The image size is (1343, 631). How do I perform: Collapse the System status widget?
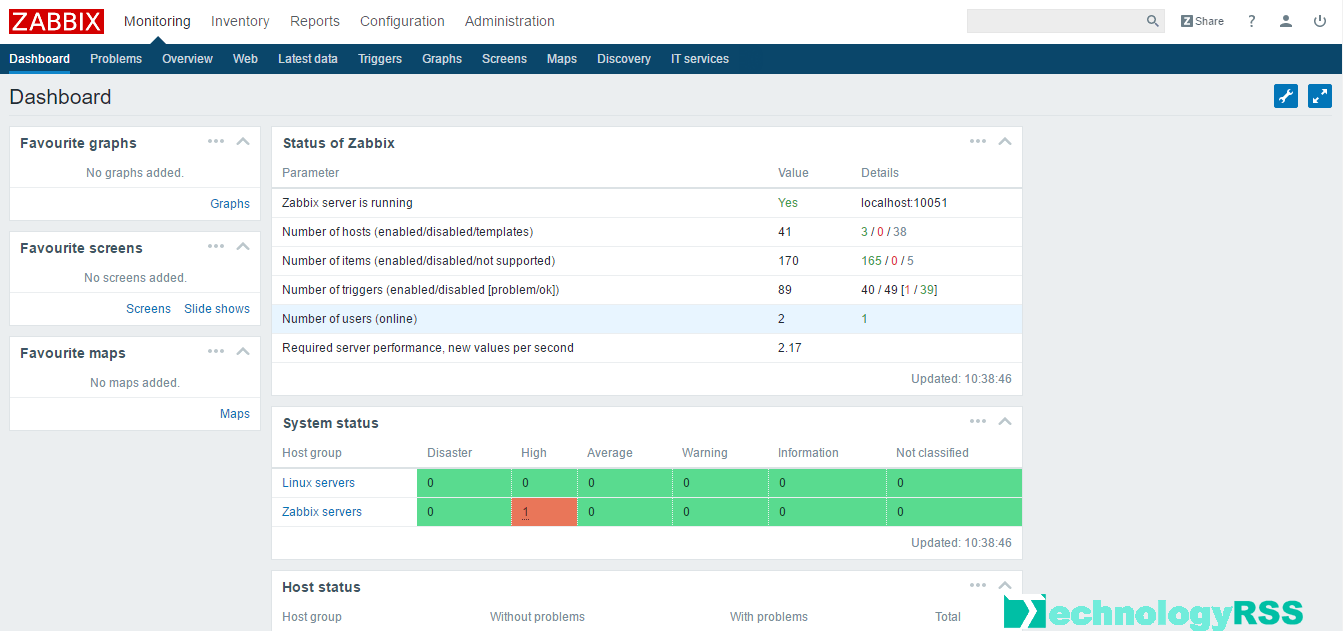pos(1005,421)
